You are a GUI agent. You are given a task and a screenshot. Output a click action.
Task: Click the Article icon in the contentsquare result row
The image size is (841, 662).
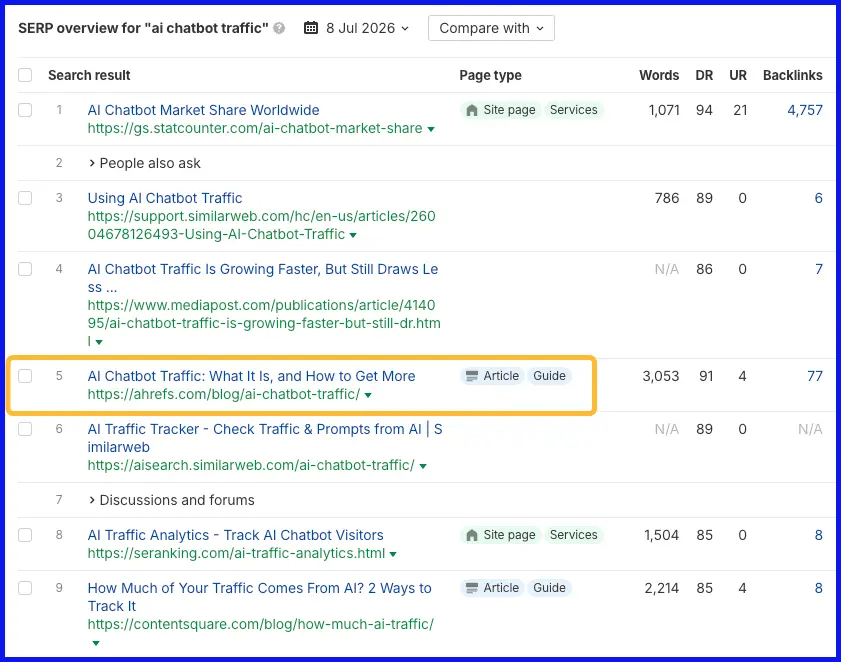tap(472, 588)
